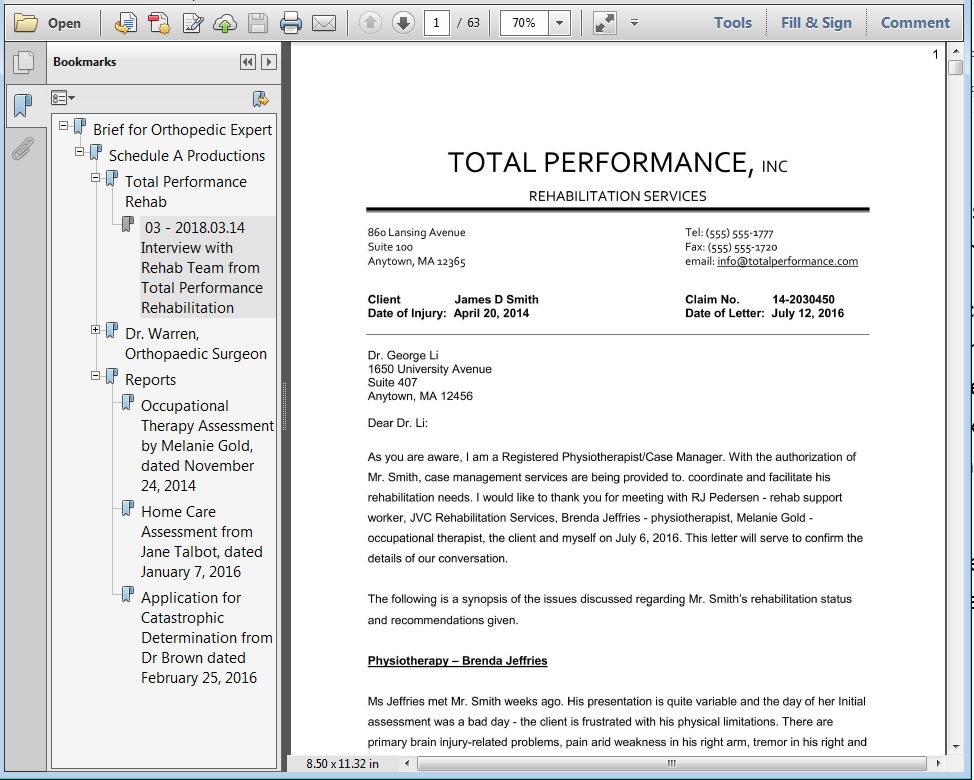Viewport: 974px width, 780px height.
Task: Open the edit text pencil-and-page icon
Action: tap(193, 24)
